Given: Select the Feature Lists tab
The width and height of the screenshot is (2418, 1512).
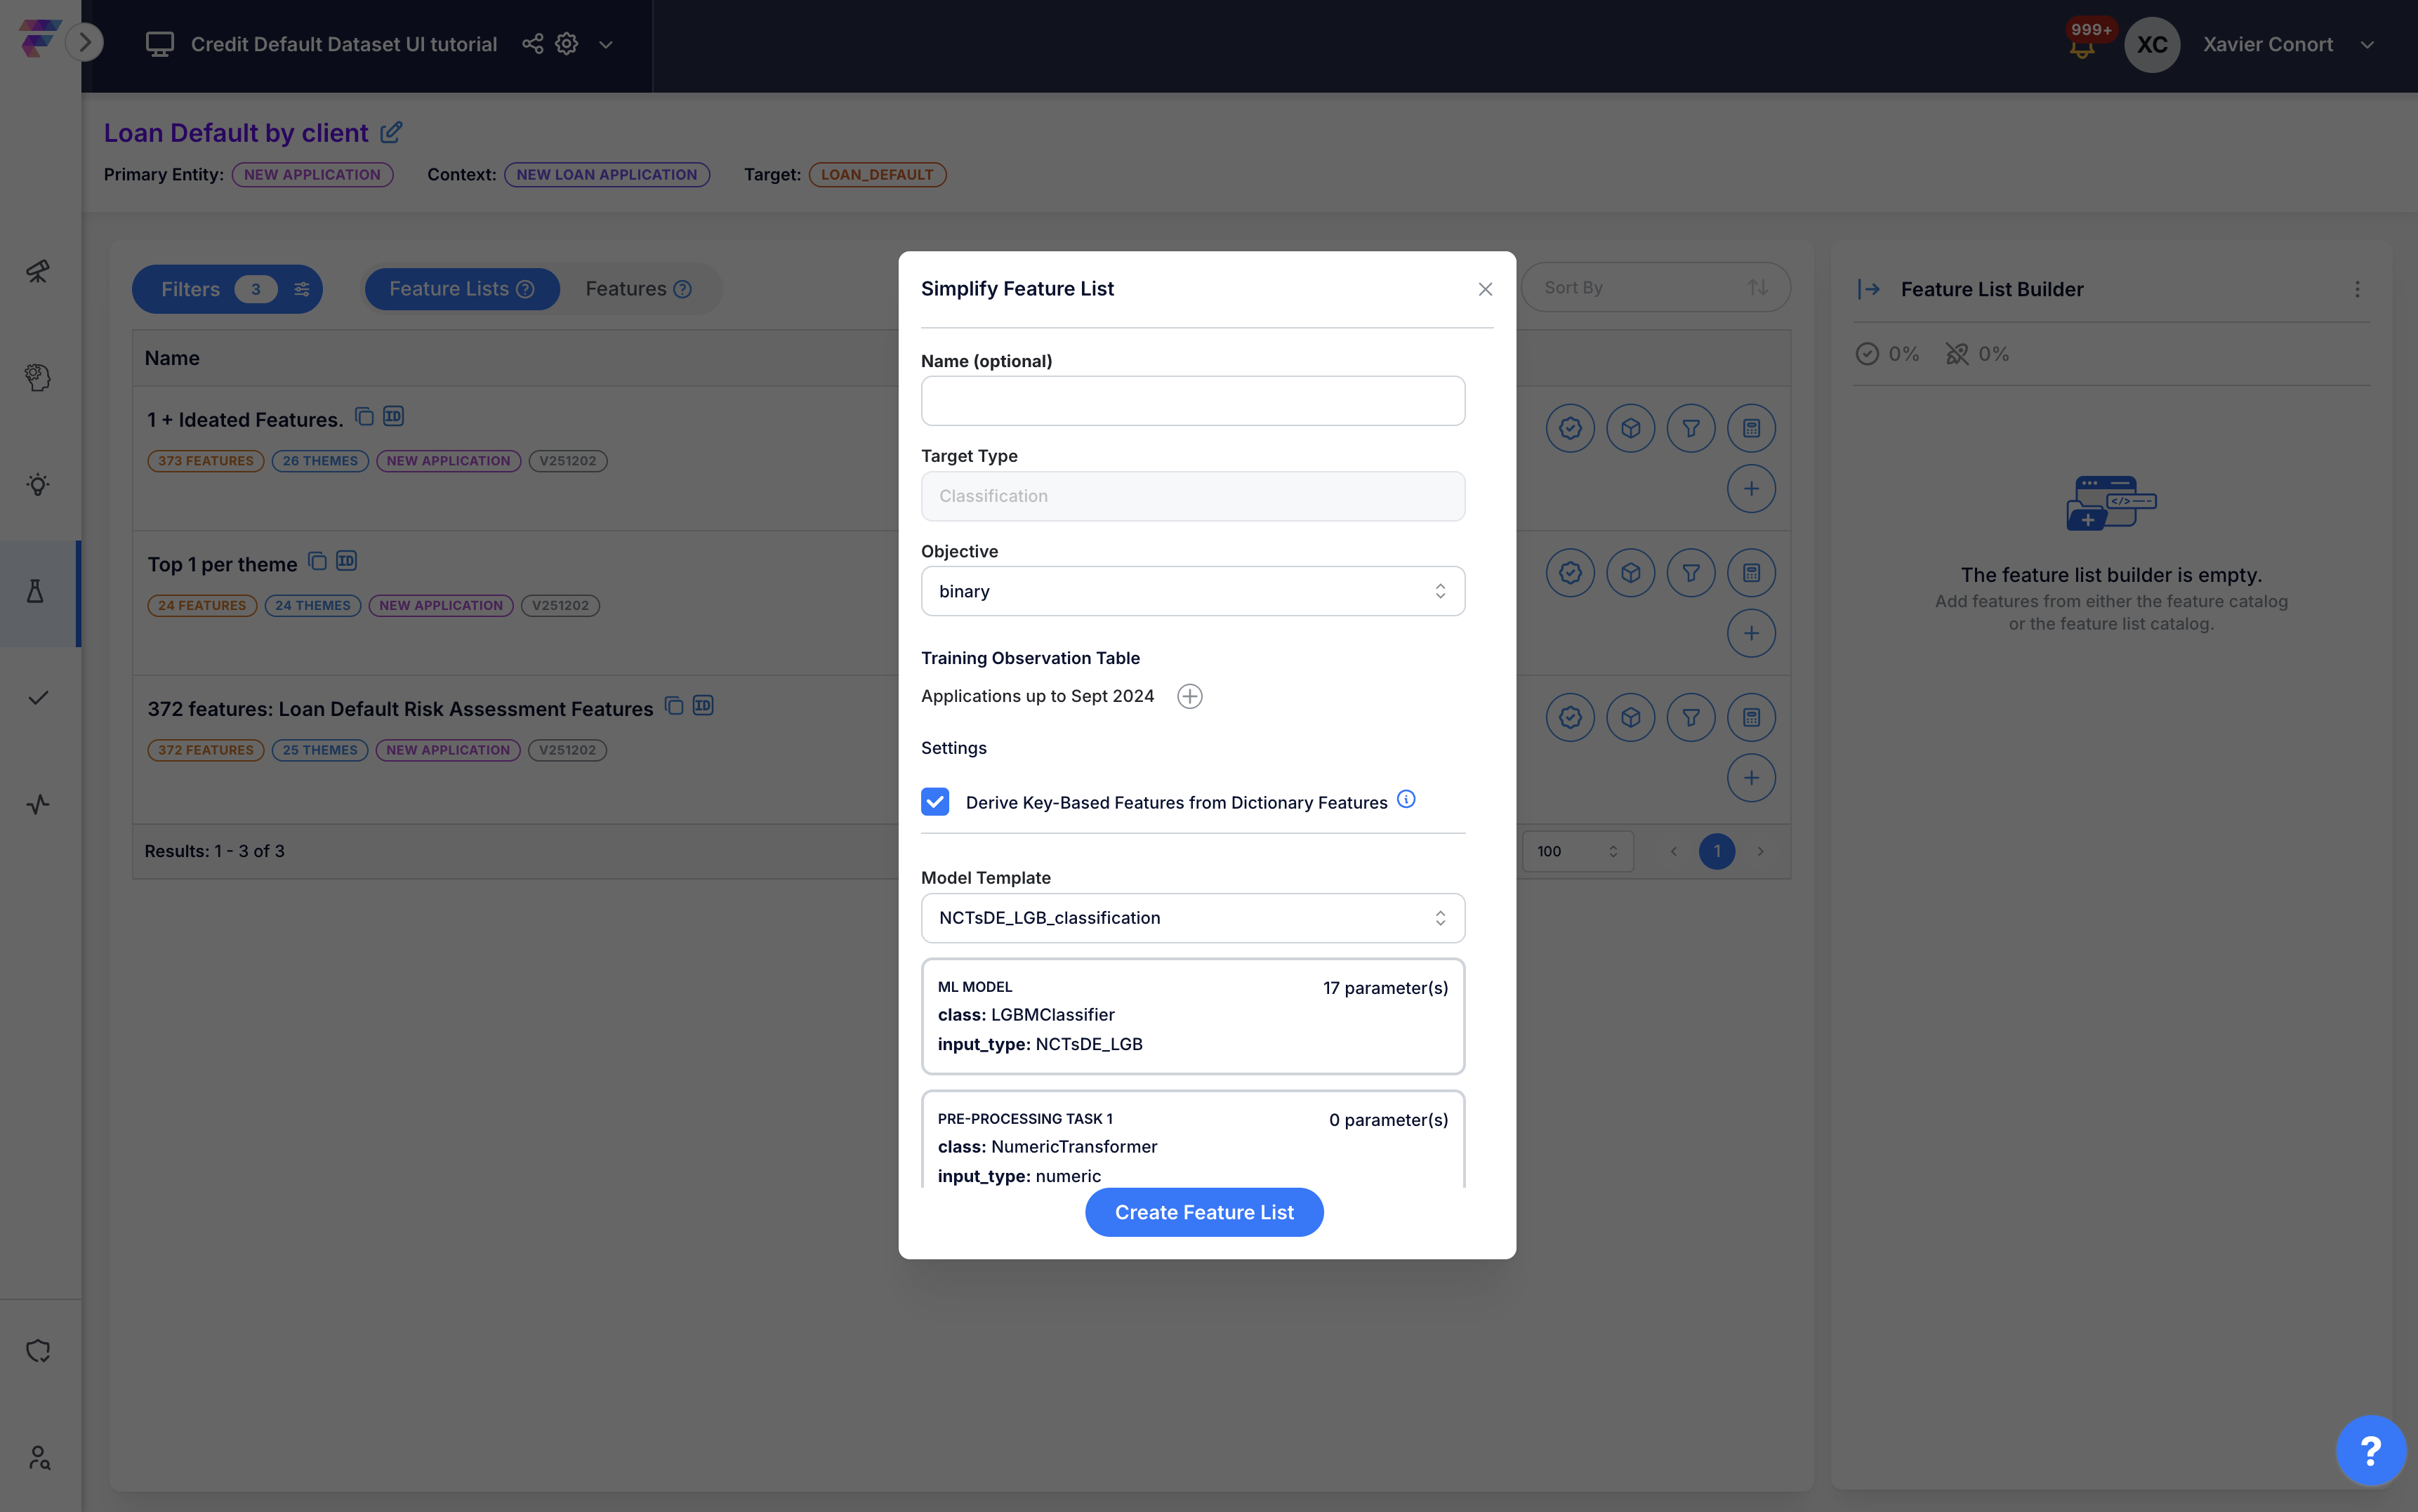Looking at the screenshot, I should coord(461,289).
